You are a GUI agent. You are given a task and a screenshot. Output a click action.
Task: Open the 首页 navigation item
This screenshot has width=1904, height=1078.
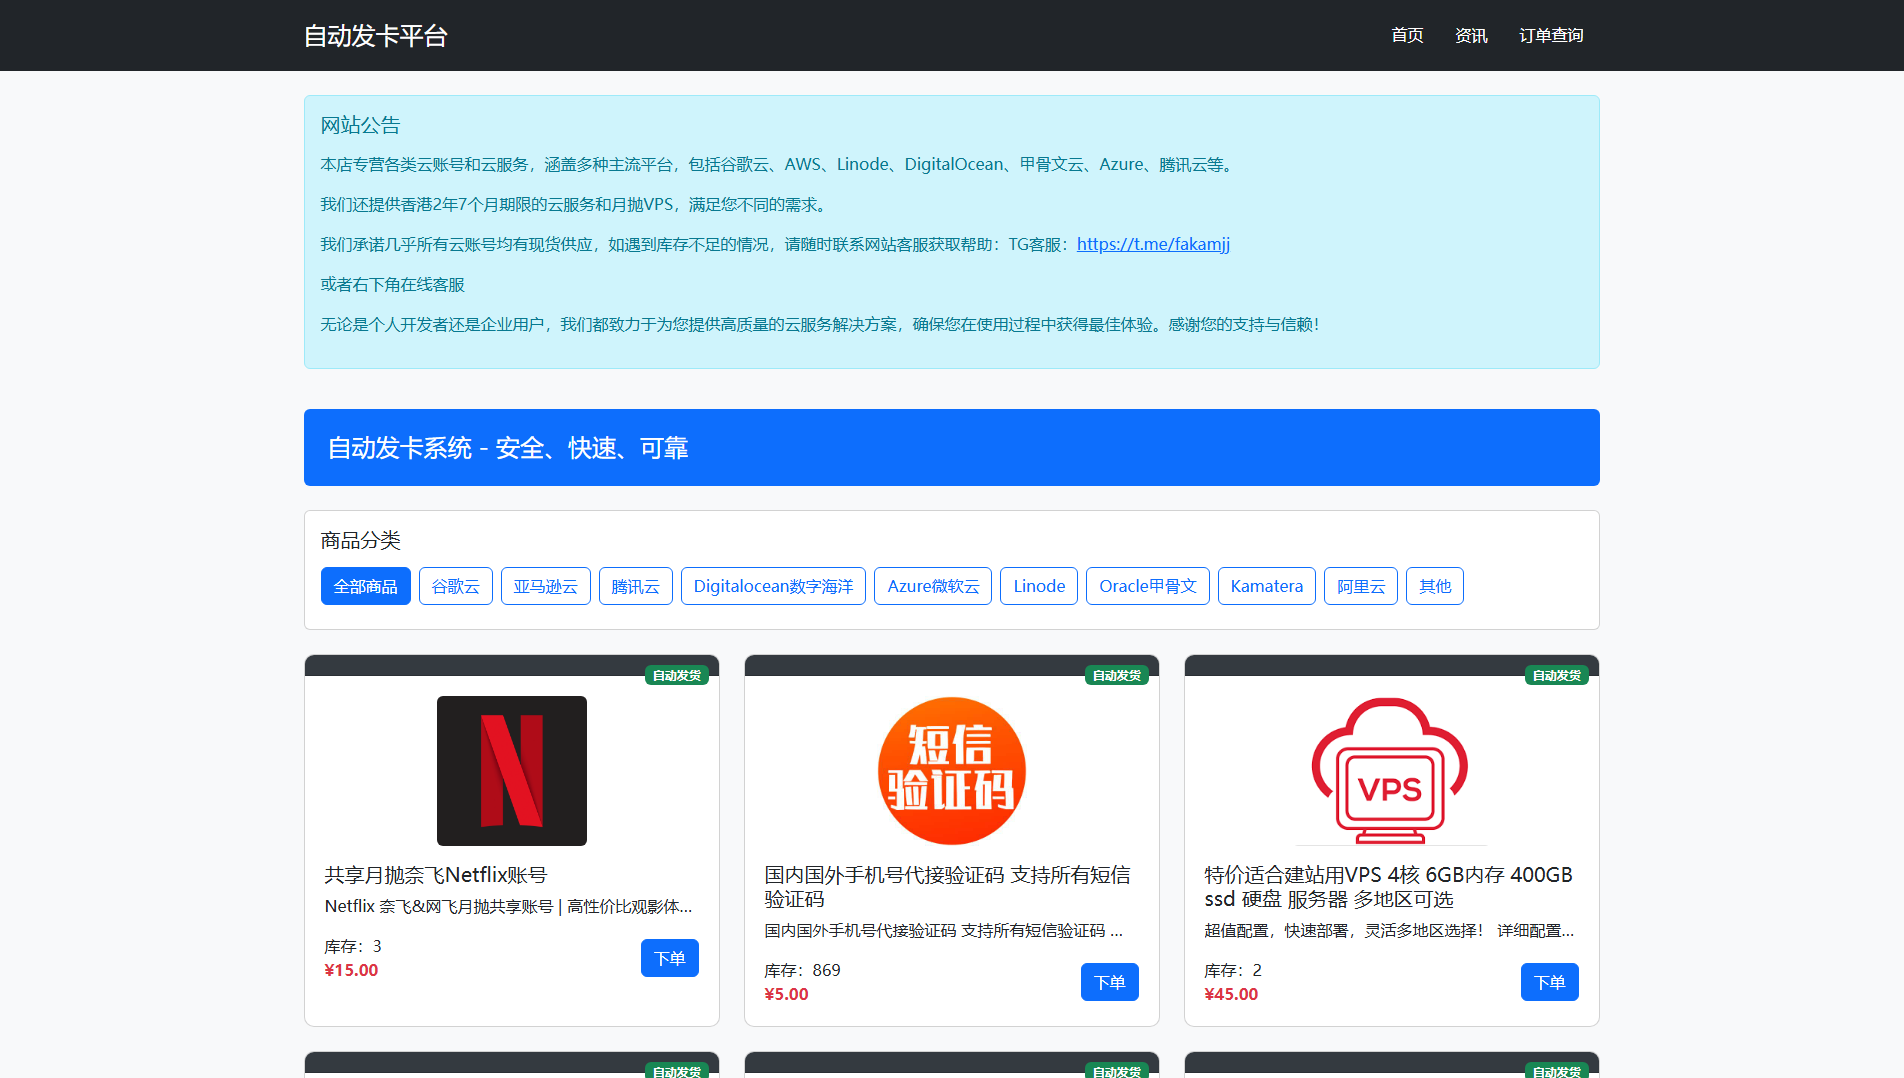click(1407, 36)
